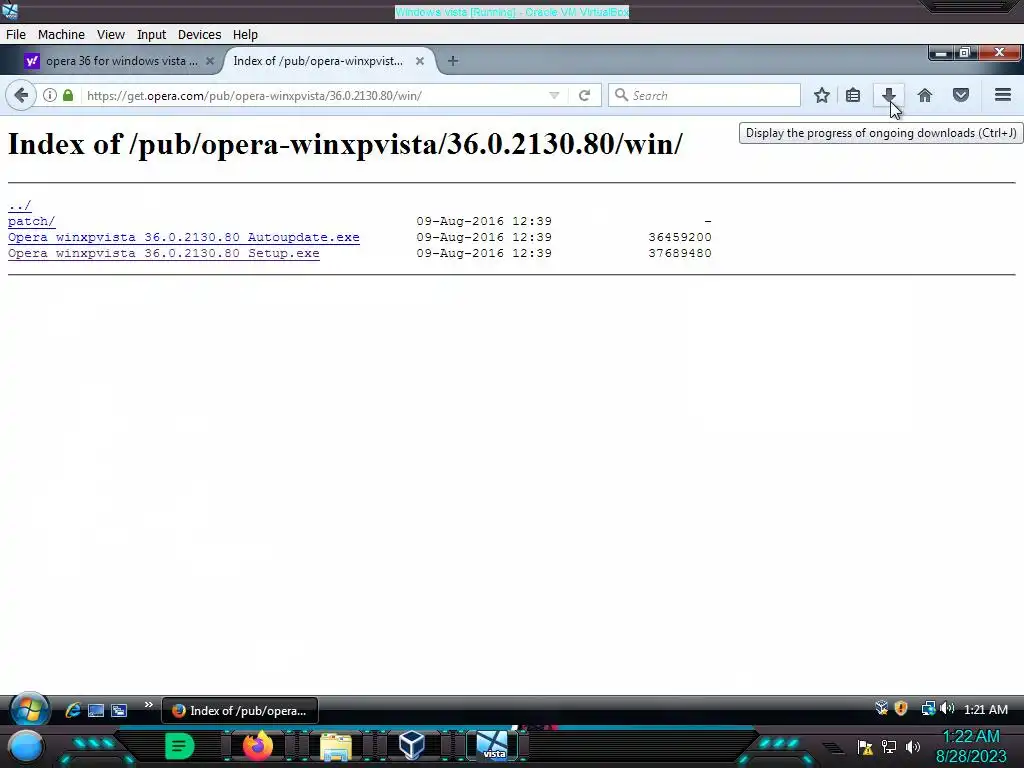Screen dimensions: 1024x768
Task: Go back with the Firefox back arrow
Action: pyautogui.click(x=21, y=95)
